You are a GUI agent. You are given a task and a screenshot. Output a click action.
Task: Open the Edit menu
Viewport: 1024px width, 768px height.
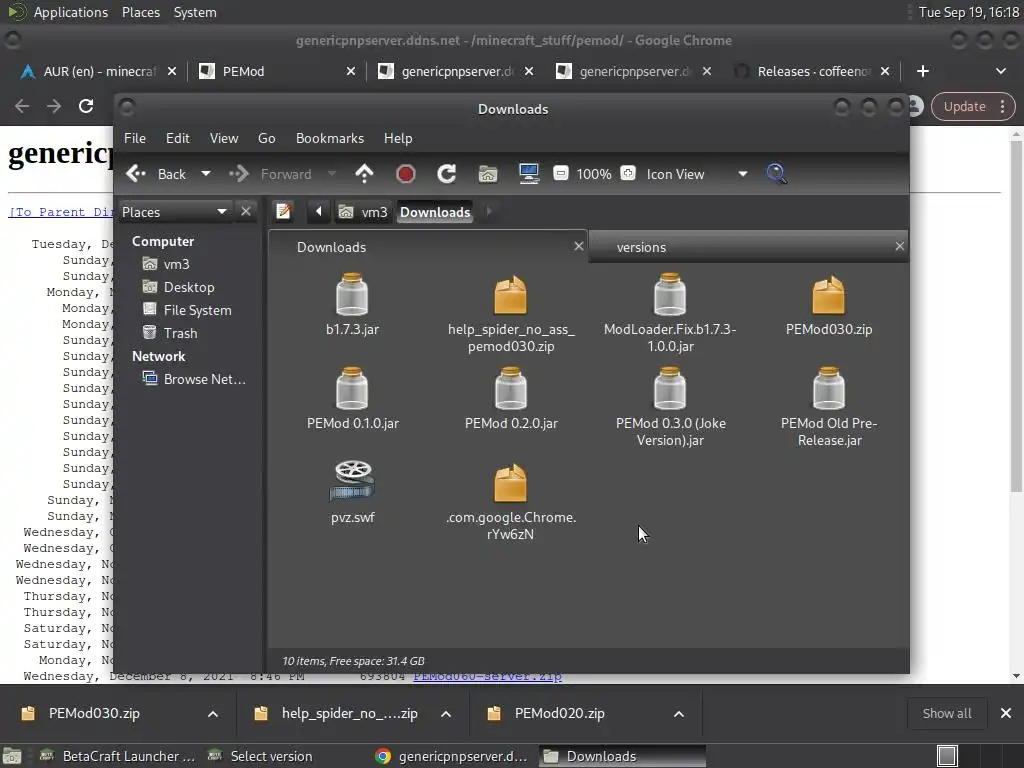[178, 138]
